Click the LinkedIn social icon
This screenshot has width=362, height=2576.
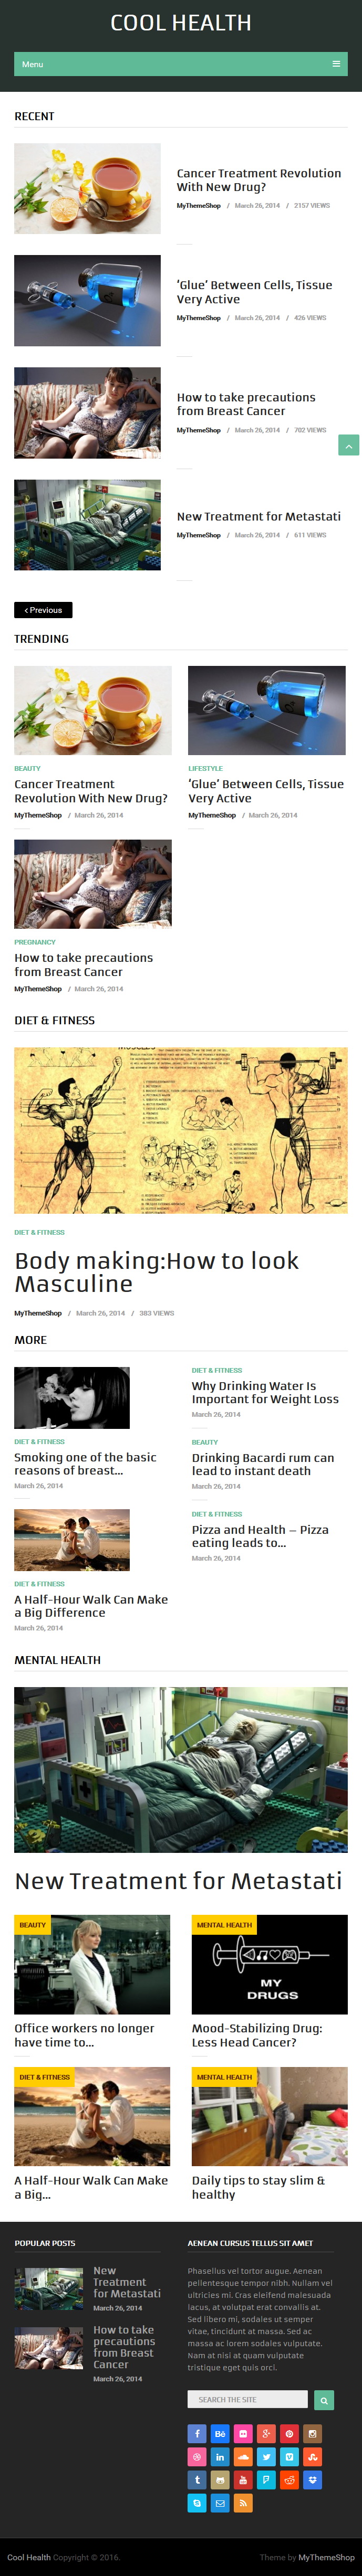(220, 2456)
